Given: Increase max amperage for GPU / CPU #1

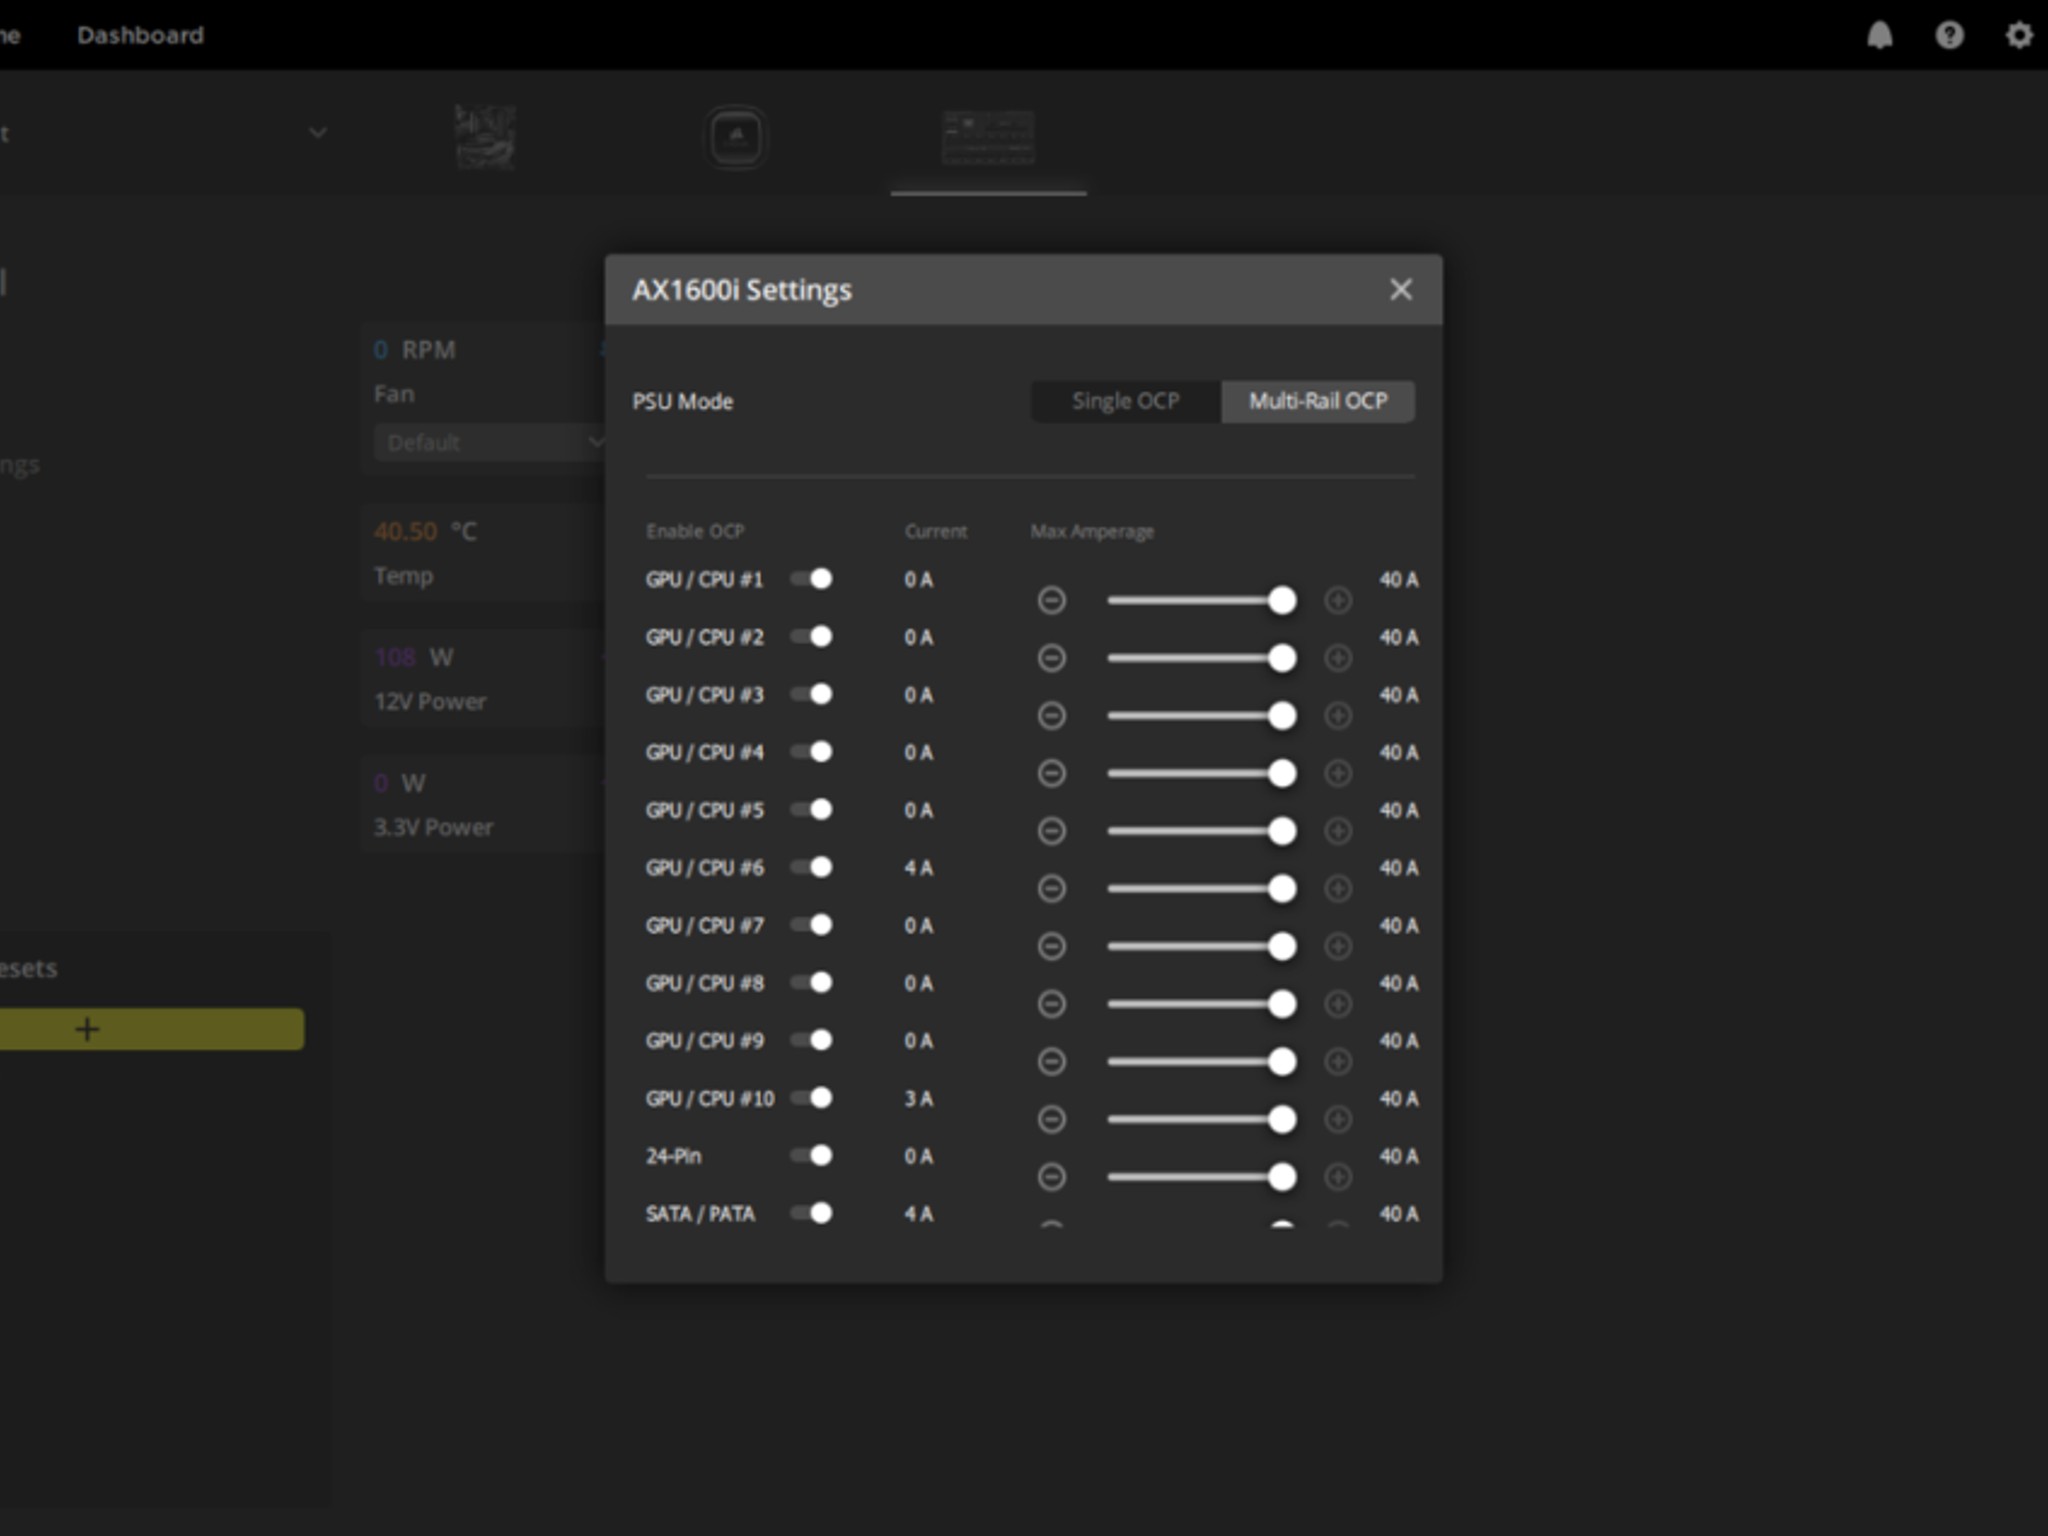Looking at the screenshot, I should [1338, 600].
